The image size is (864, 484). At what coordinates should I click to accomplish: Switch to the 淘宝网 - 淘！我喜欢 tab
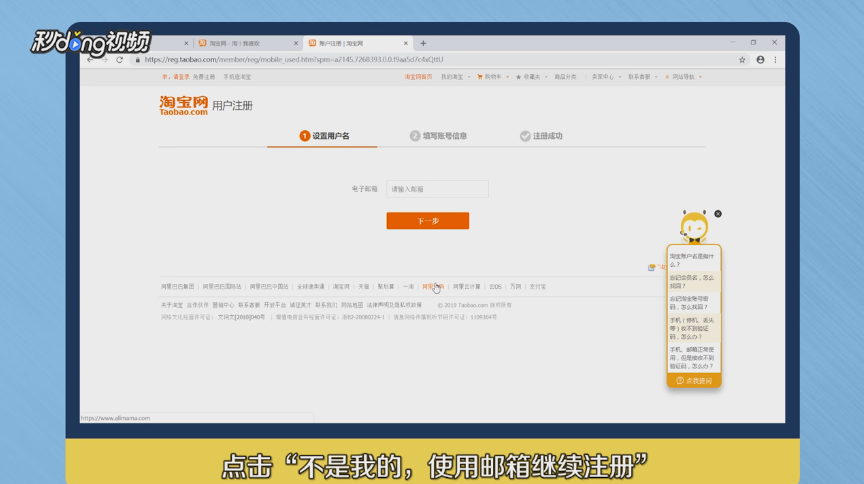(x=248, y=43)
